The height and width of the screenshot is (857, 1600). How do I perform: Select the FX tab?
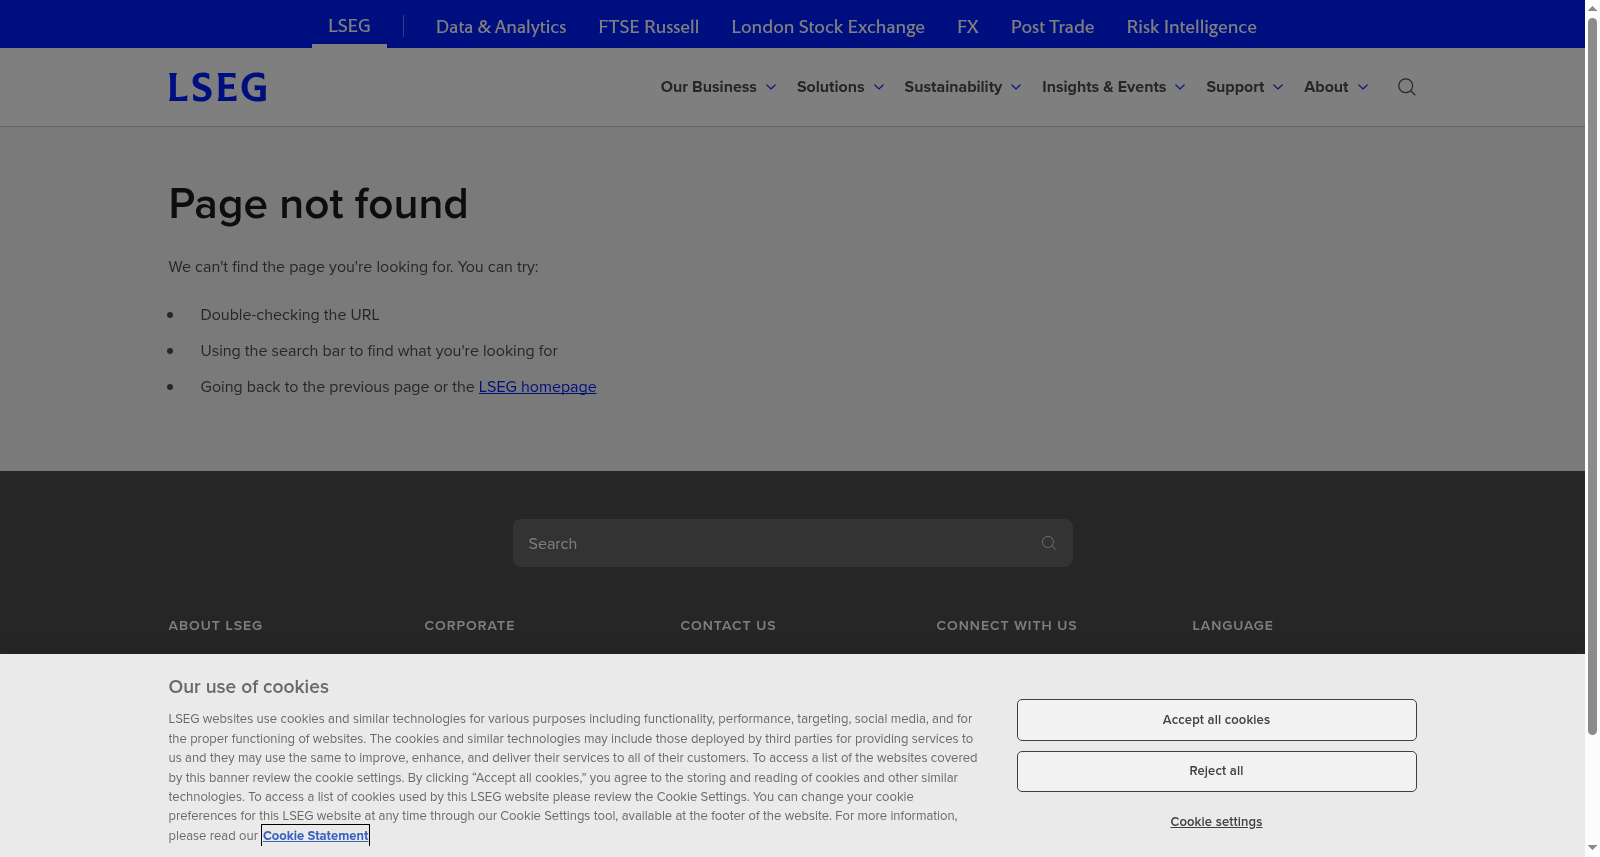[x=968, y=27]
